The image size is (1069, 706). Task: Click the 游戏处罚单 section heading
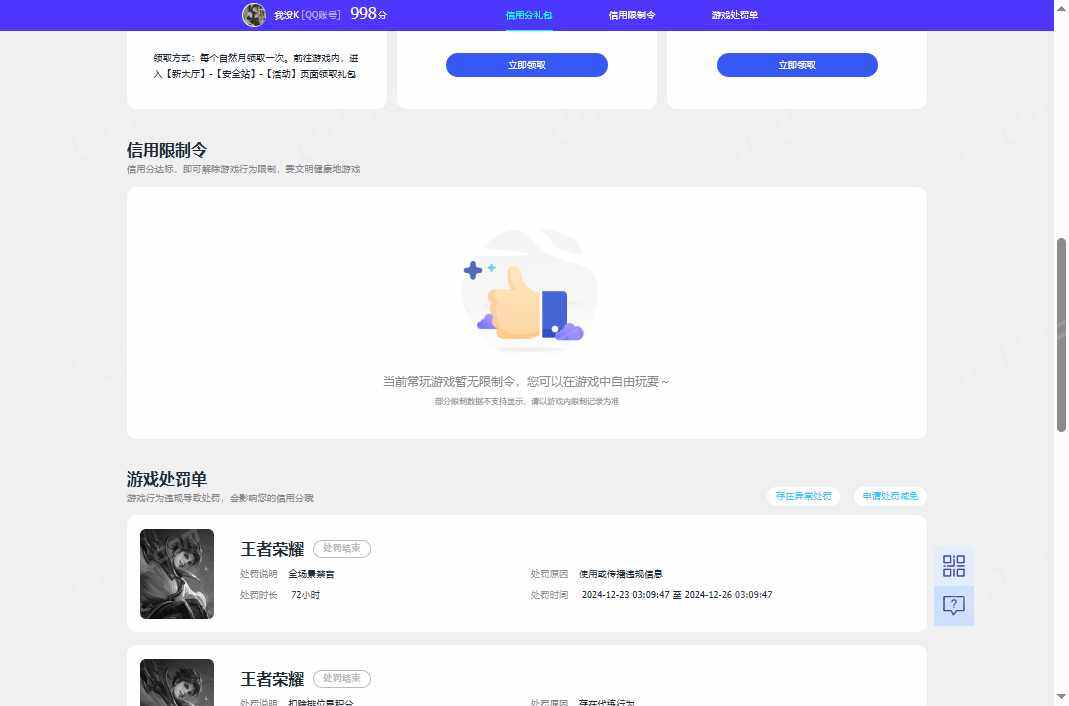pos(167,479)
